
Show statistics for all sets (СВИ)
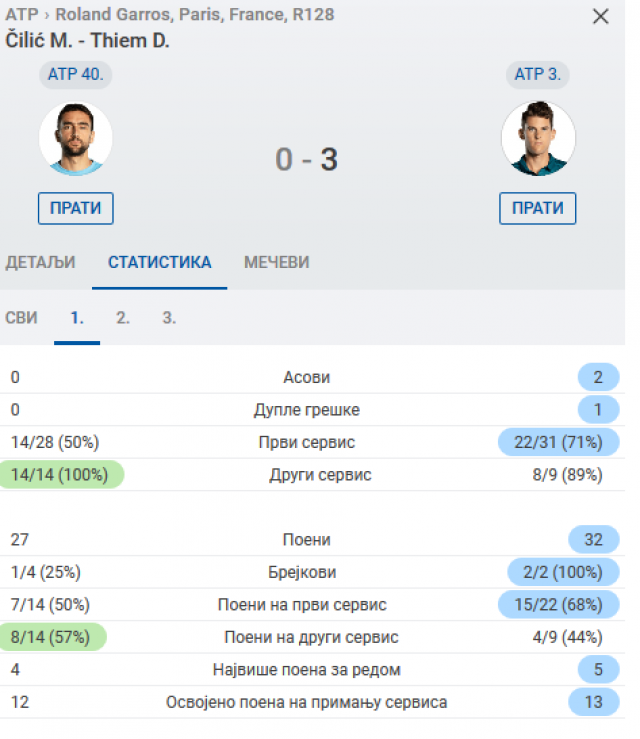click(x=22, y=318)
